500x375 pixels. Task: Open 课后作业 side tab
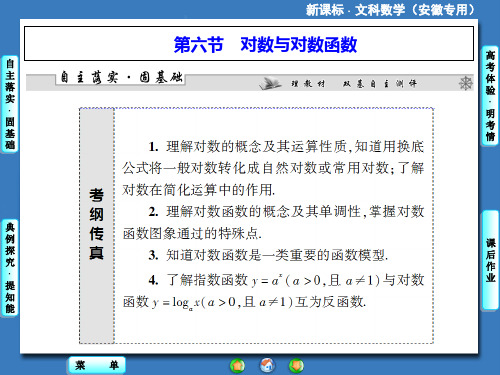(490, 260)
